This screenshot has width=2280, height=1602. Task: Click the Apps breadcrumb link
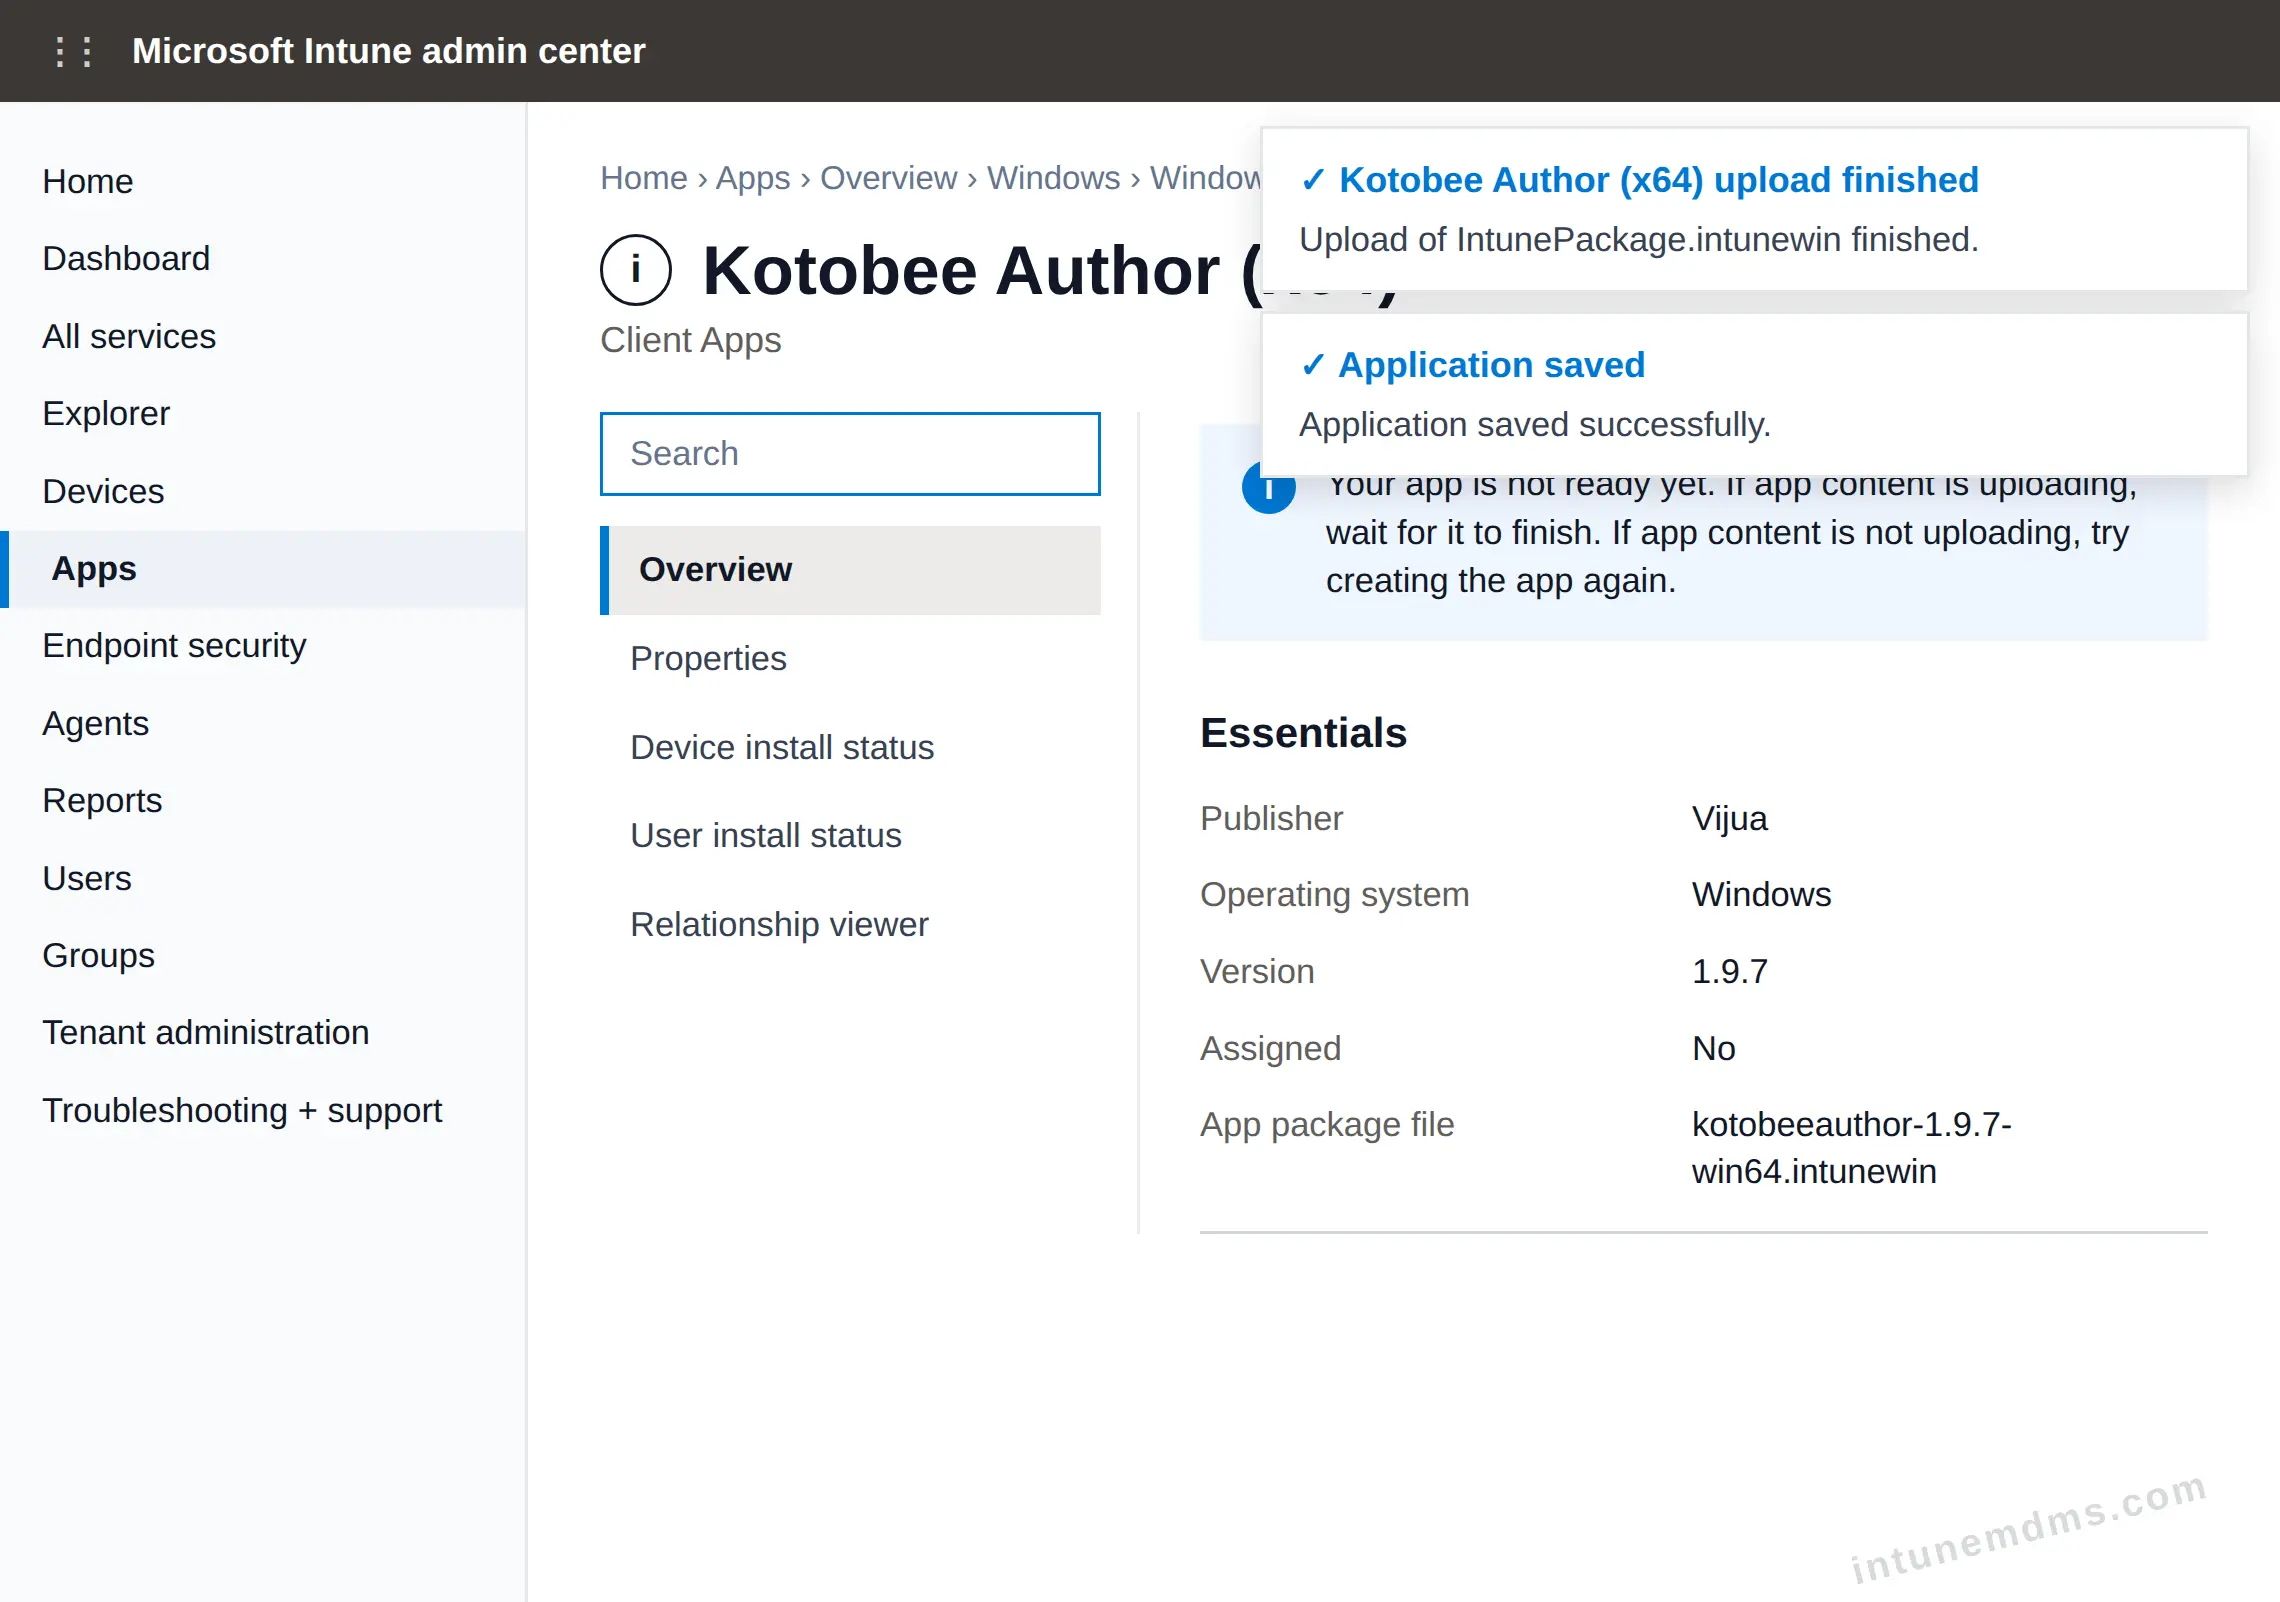(753, 177)
